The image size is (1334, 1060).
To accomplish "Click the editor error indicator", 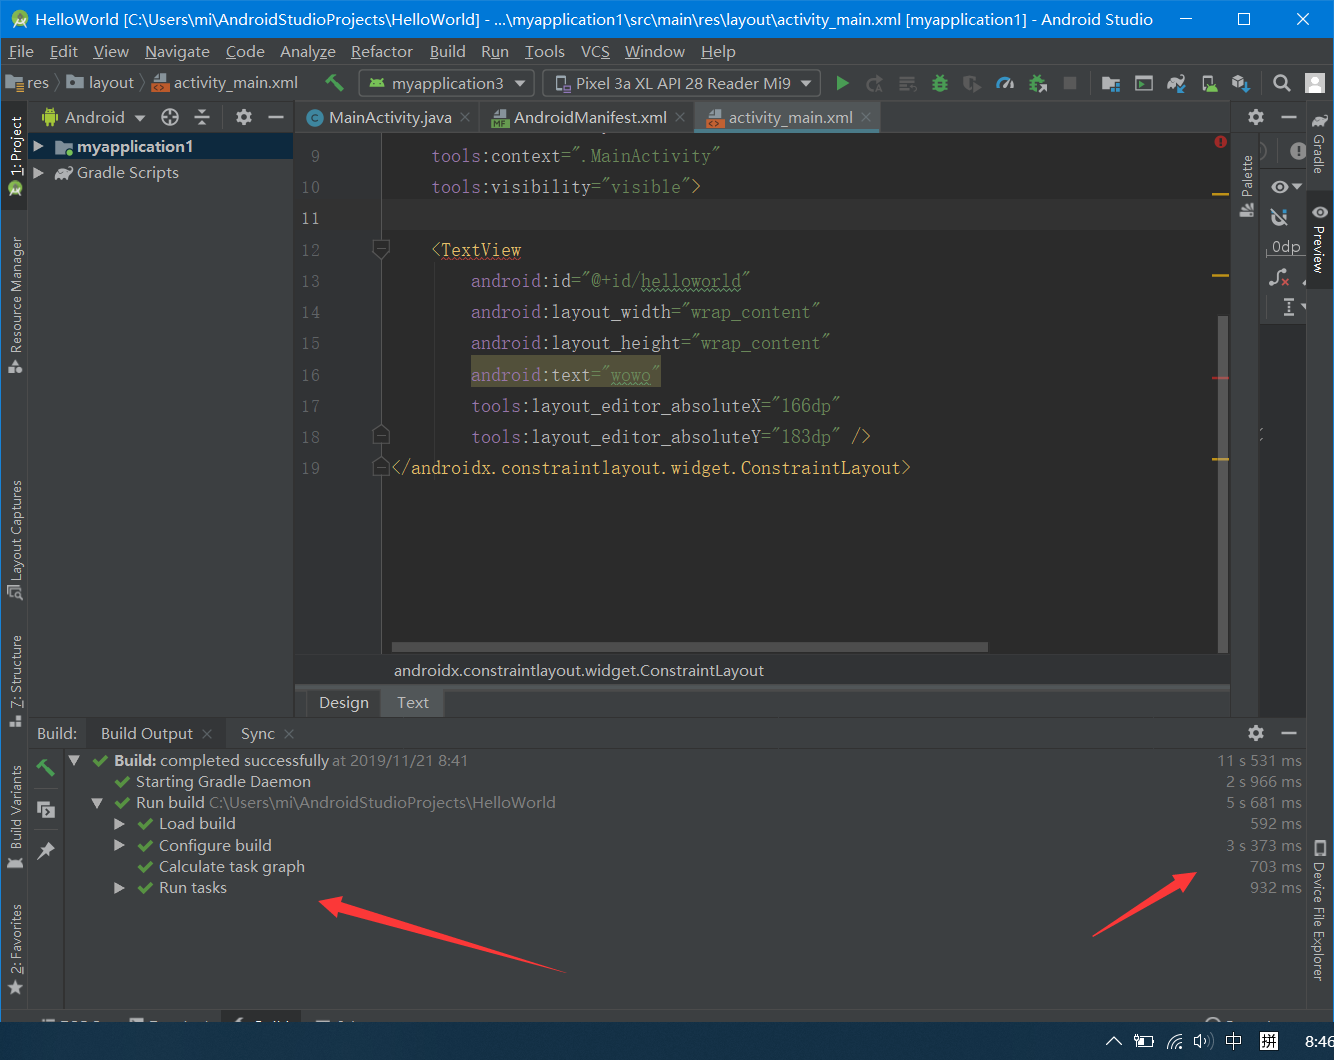I will point(1220,142).
